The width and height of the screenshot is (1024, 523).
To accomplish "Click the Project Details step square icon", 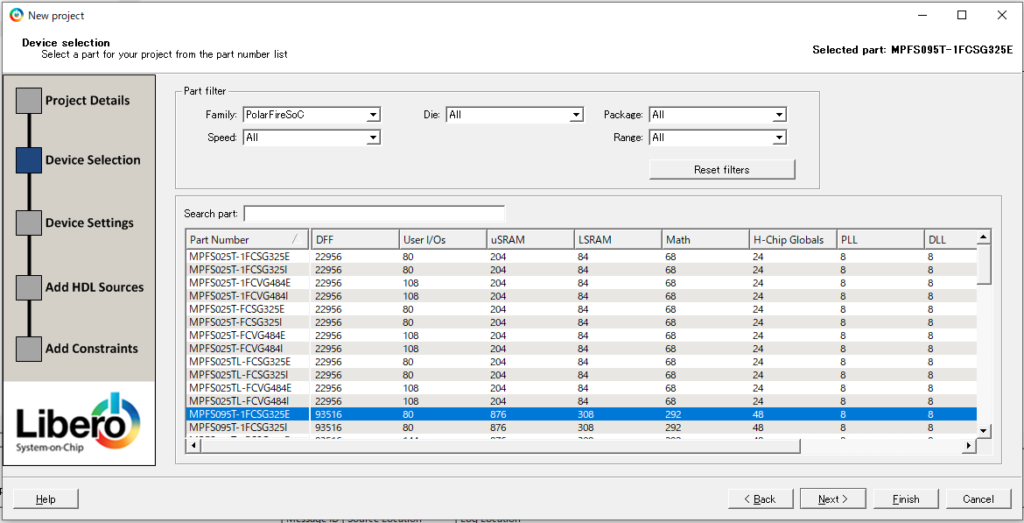I will 29,100.
